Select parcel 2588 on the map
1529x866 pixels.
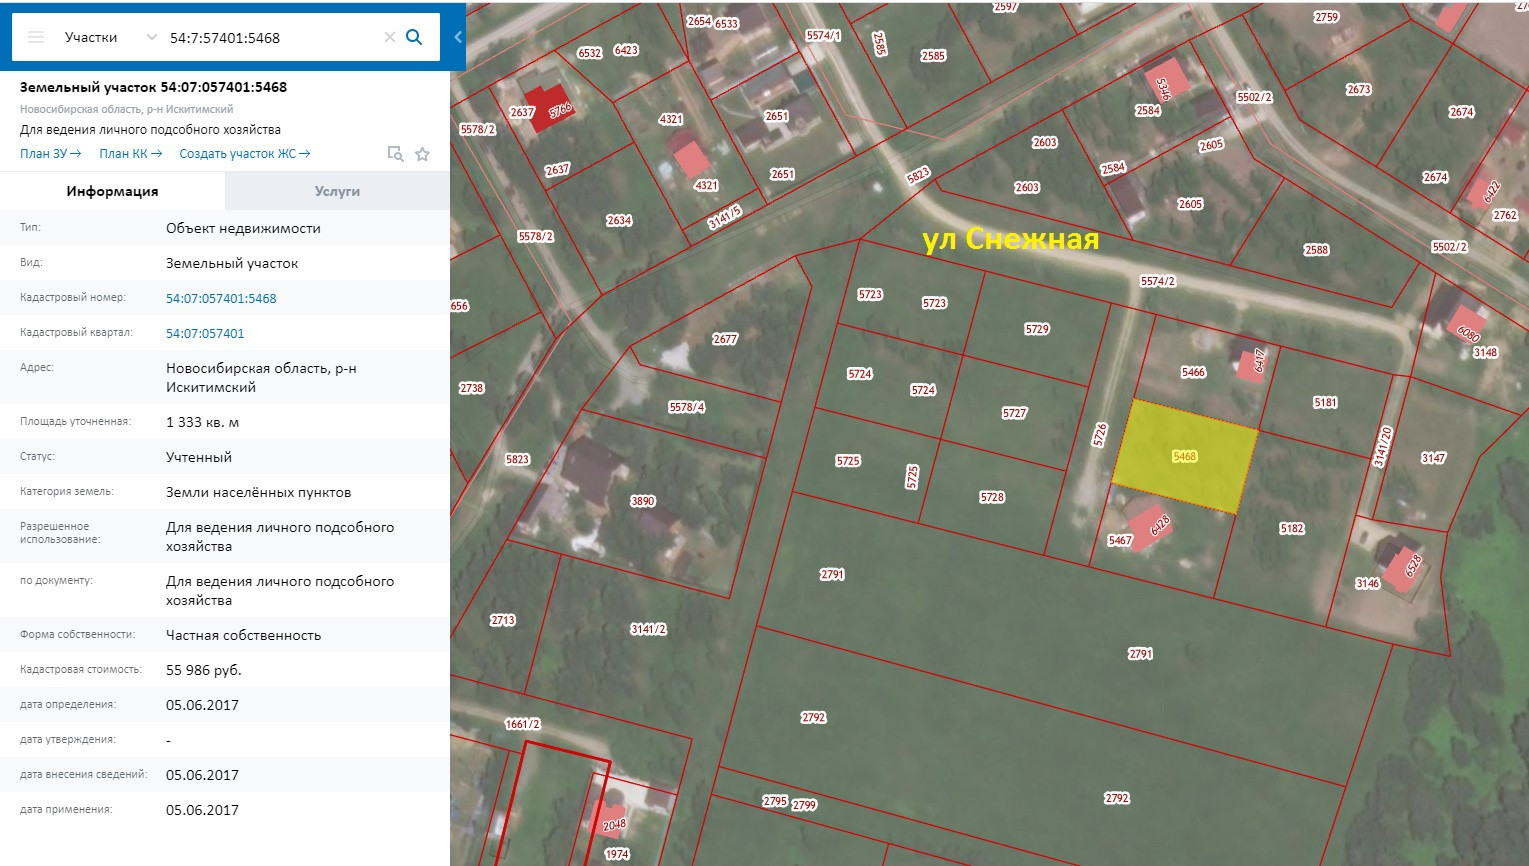pos(1316,250)
